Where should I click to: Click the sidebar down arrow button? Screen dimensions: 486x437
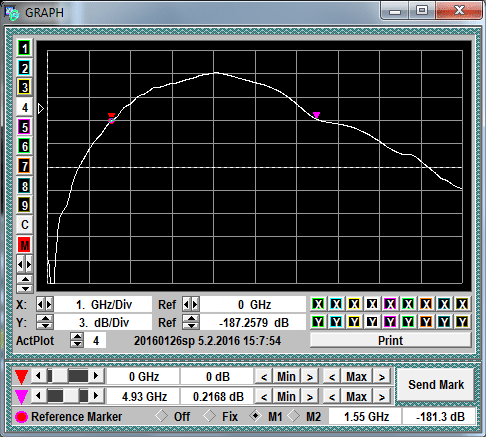click(x=24, y=288)
